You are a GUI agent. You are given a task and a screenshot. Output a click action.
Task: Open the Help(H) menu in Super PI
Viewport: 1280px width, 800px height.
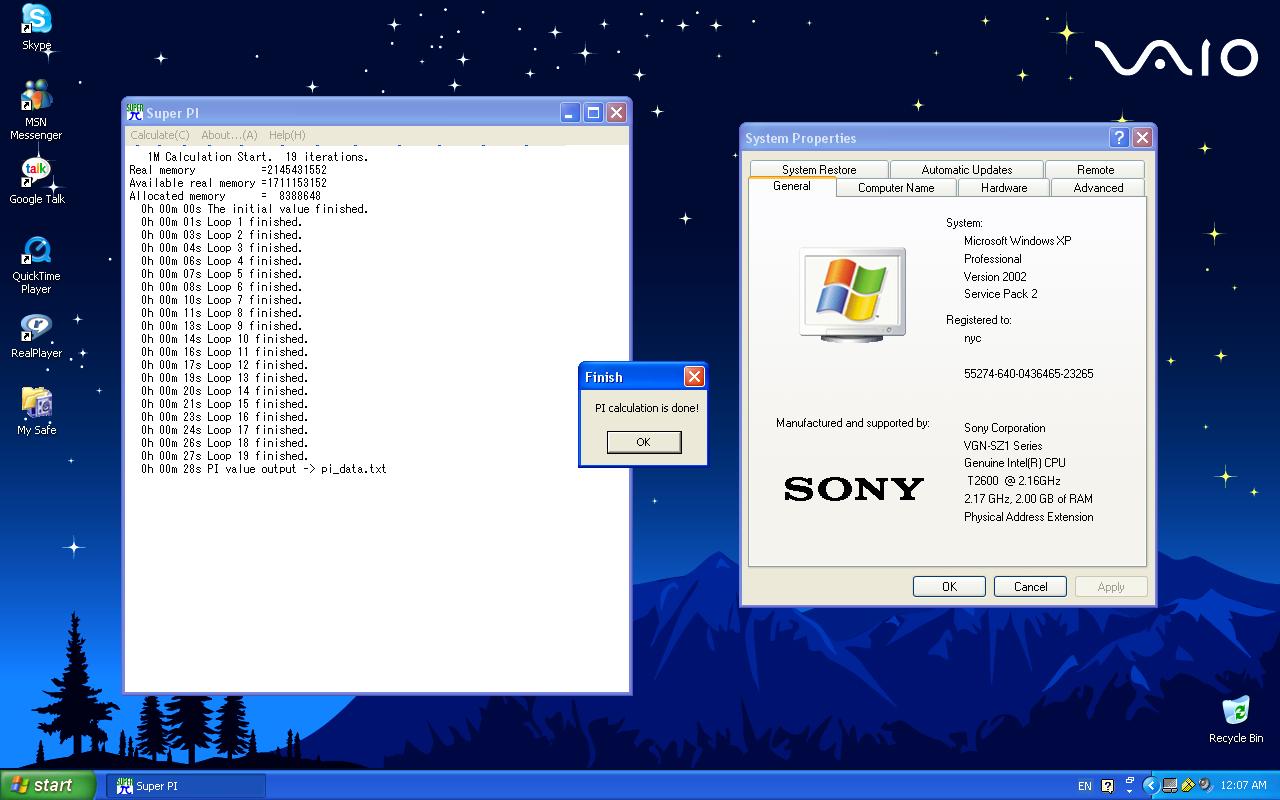[287, 135]
